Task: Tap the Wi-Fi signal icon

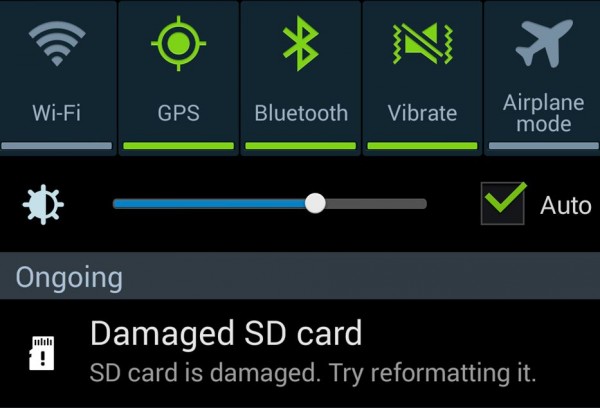Action: click(x=57, y=43)
